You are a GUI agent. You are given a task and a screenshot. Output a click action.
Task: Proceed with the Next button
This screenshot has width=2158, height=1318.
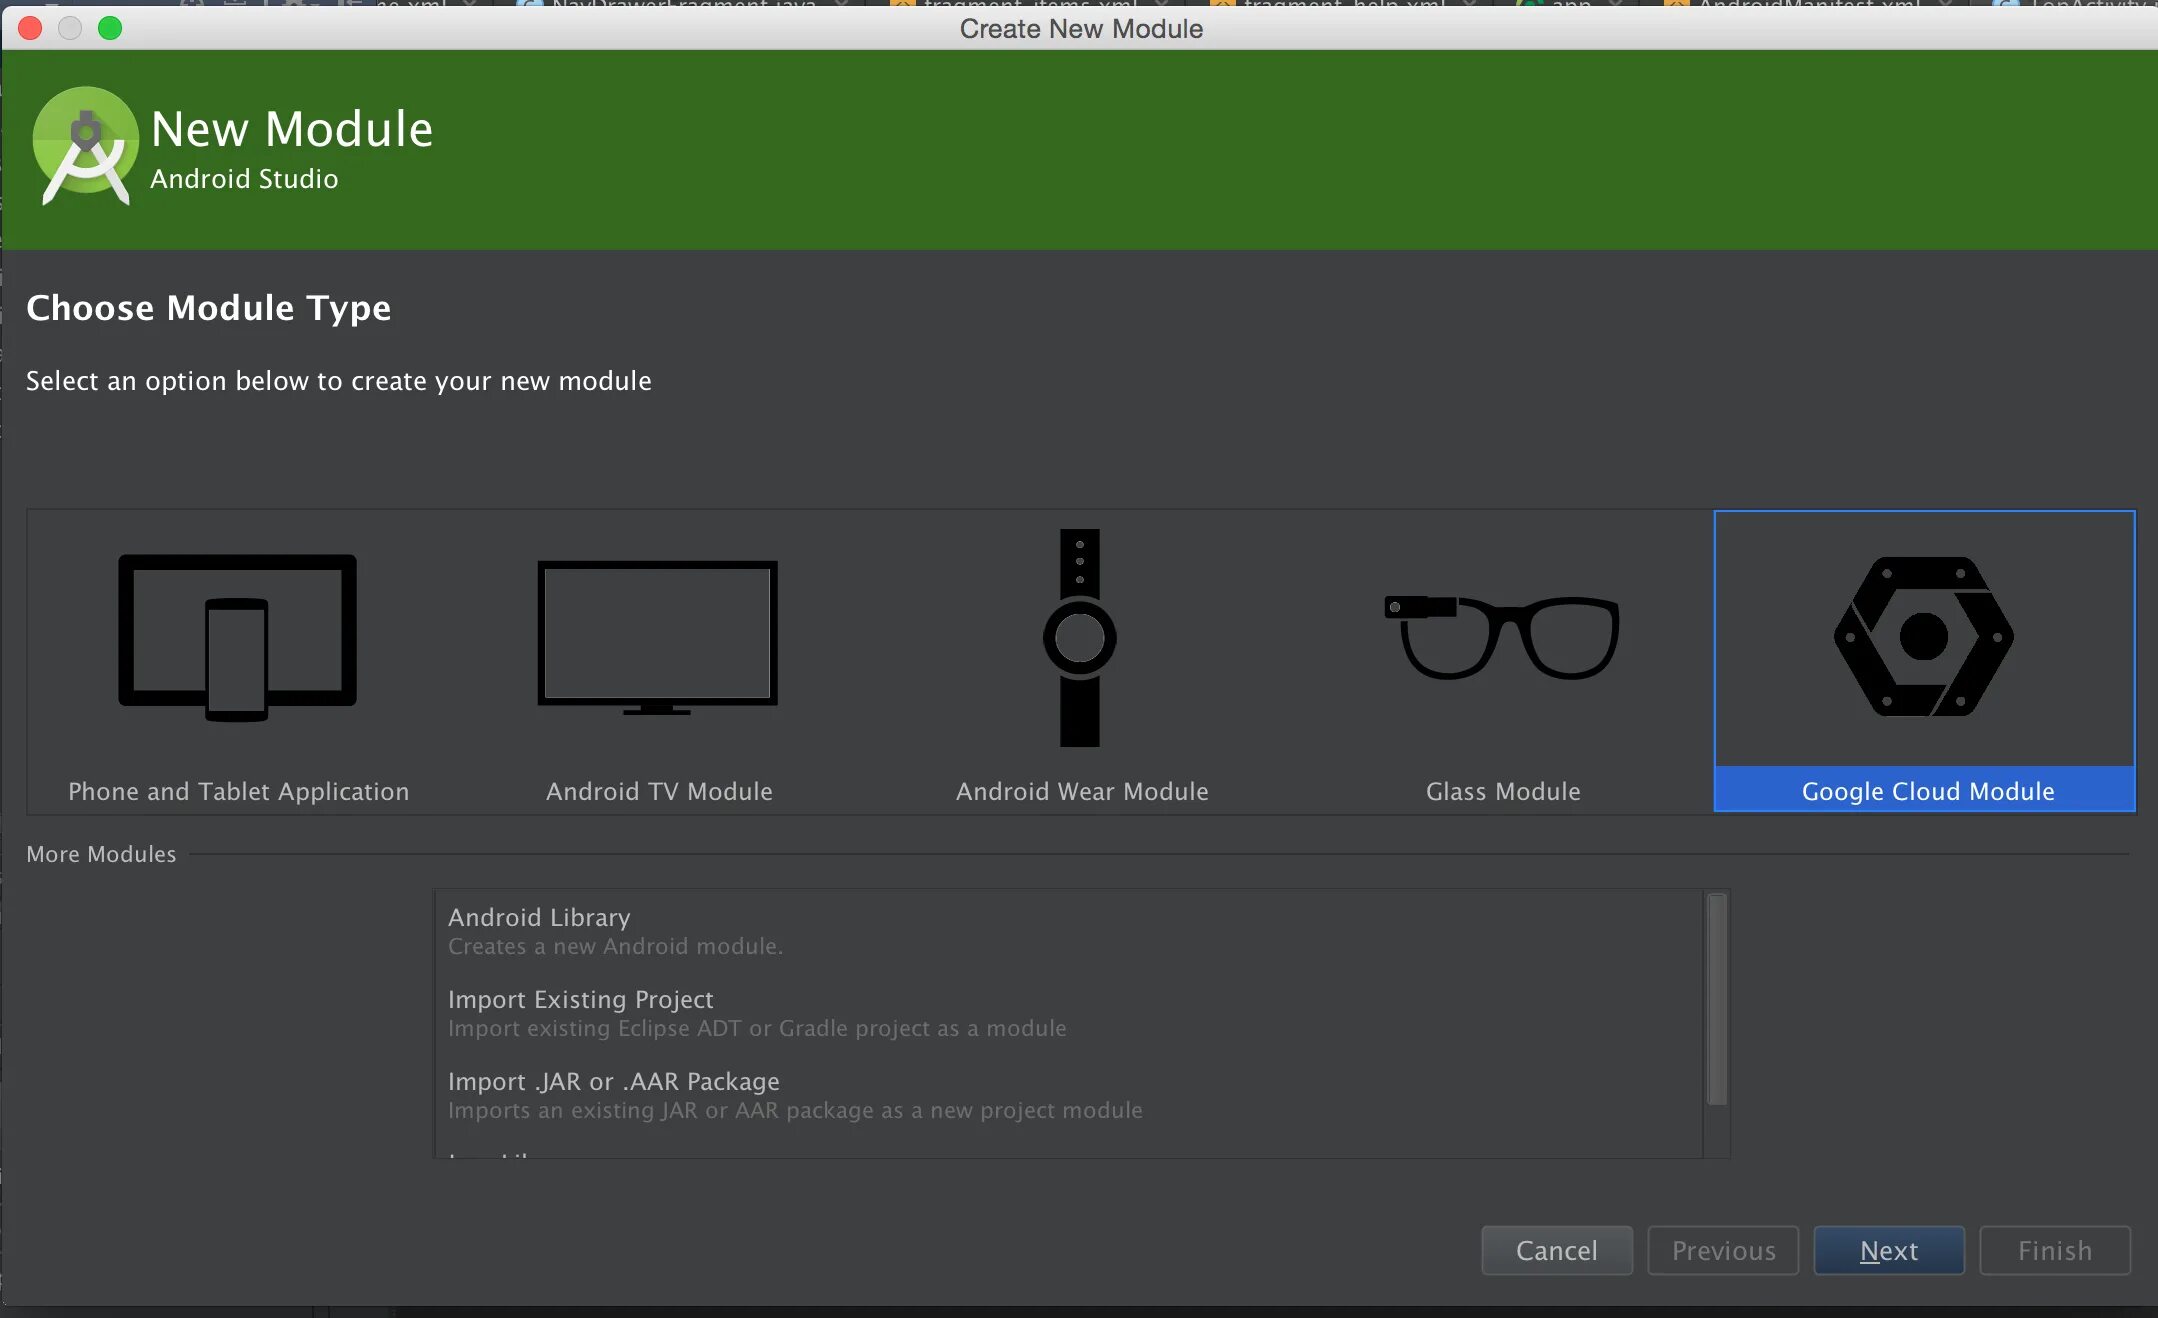(x=1889, y=1250)
